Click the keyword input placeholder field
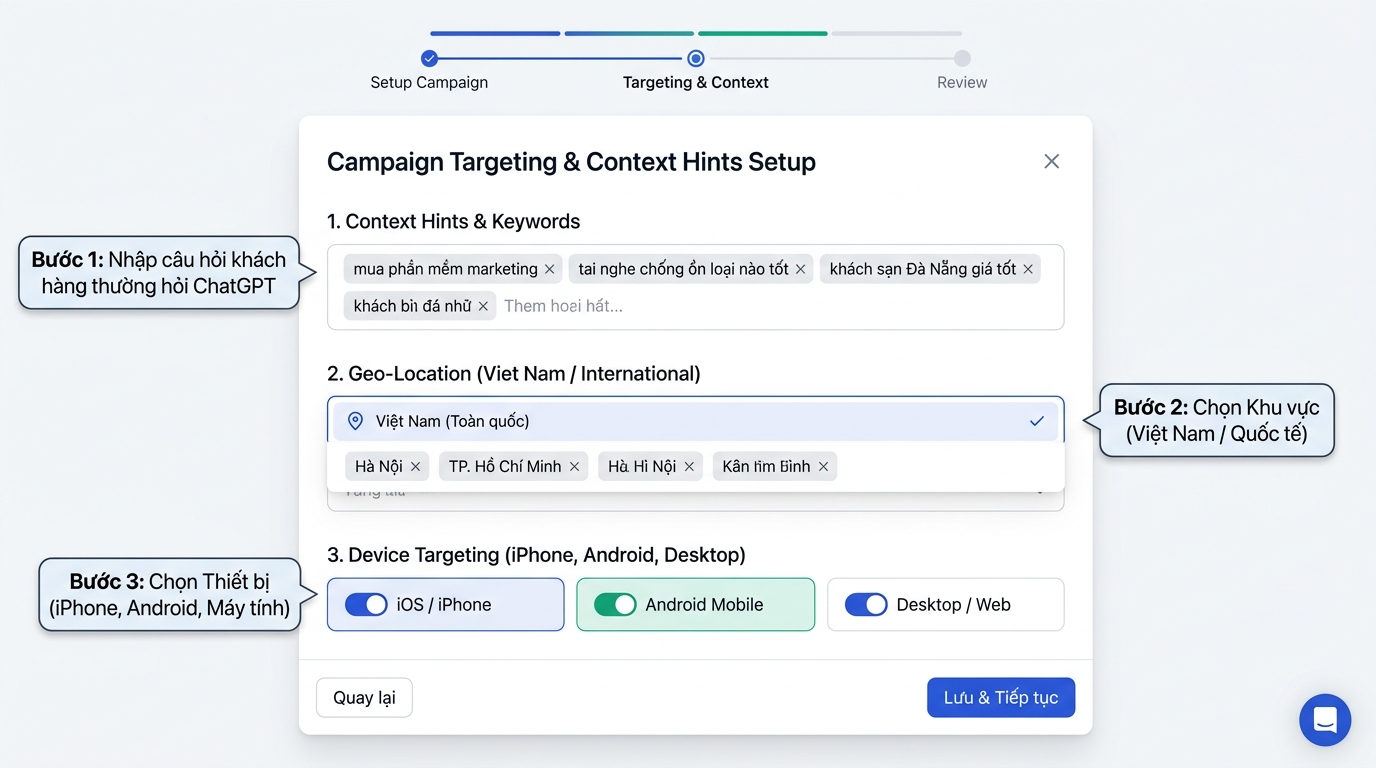 click(563, 306)
